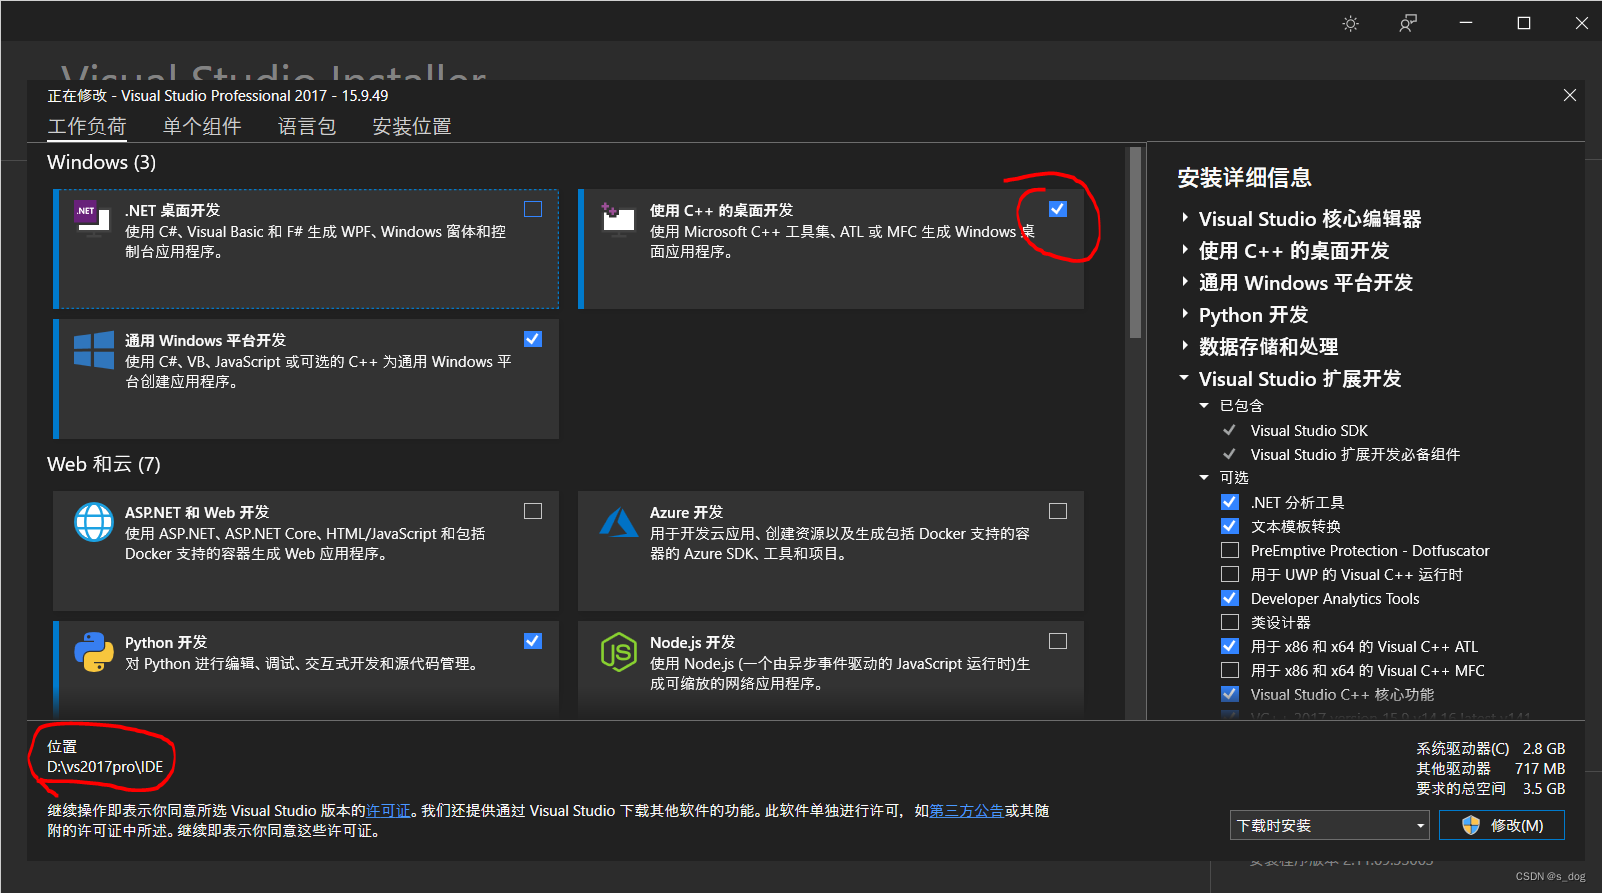
Task: Uncheck the 使用 C++ 的桌面开发 checkbox
Action: click(x=1058, y=209)
